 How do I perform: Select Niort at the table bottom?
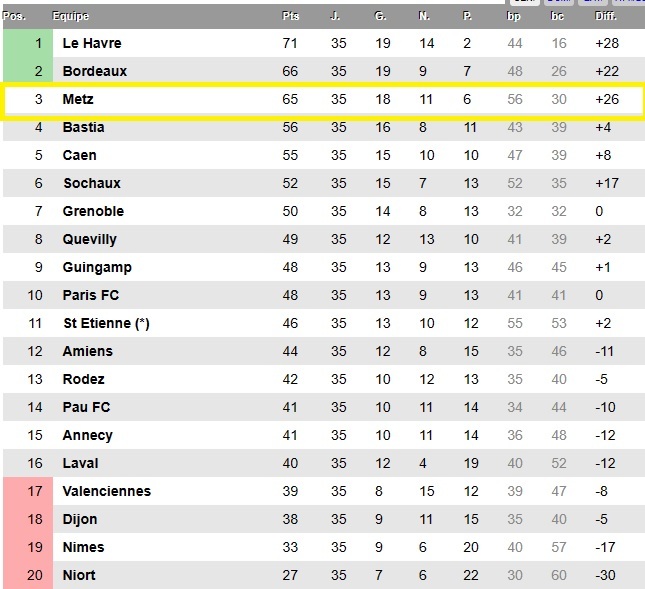point(80,576)
